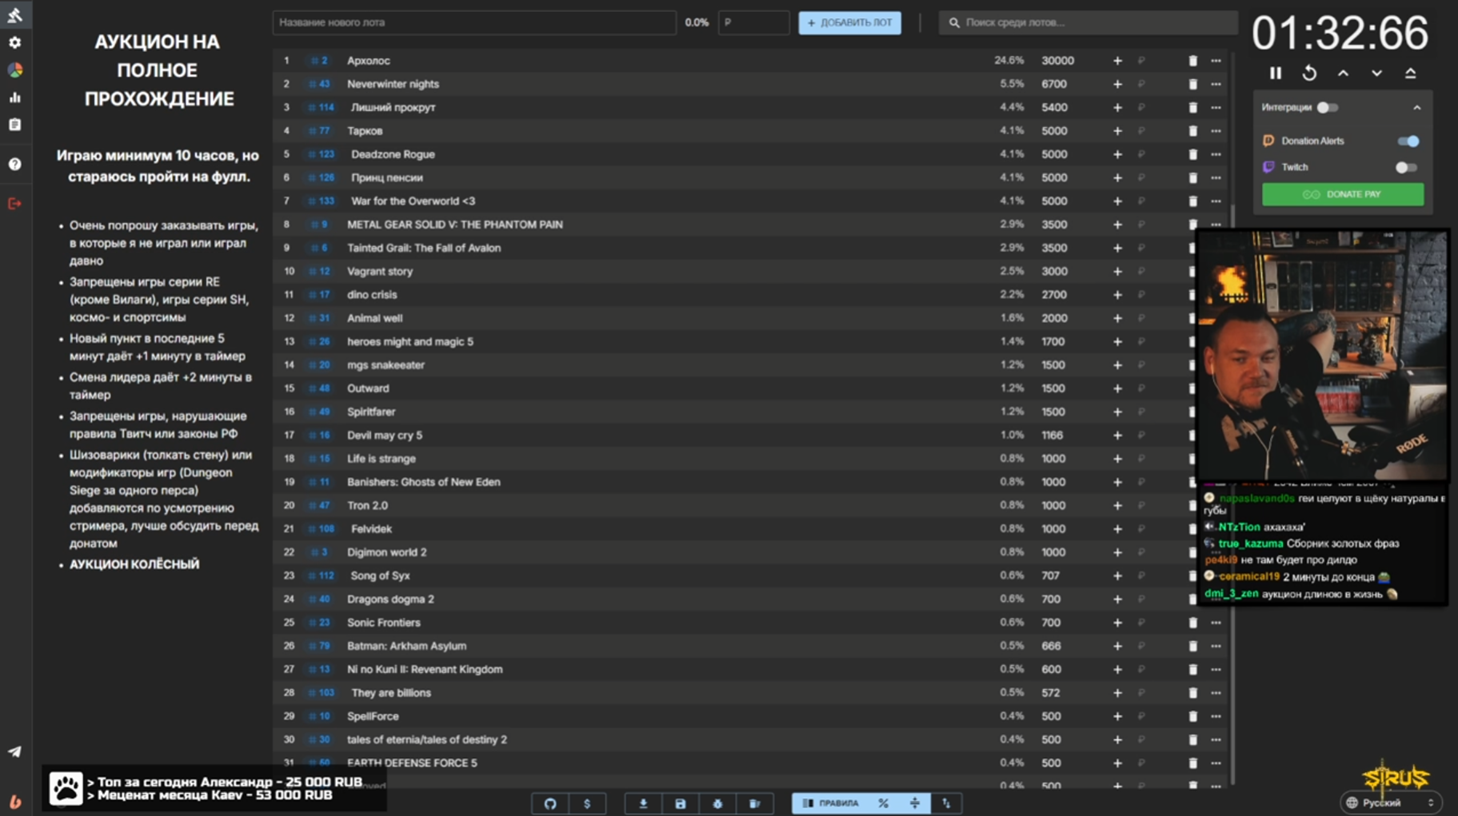Screen dimensions: 1458x816
Task: Click the Tainted Grail: The Fall of Avalon name
Action: 424,248
